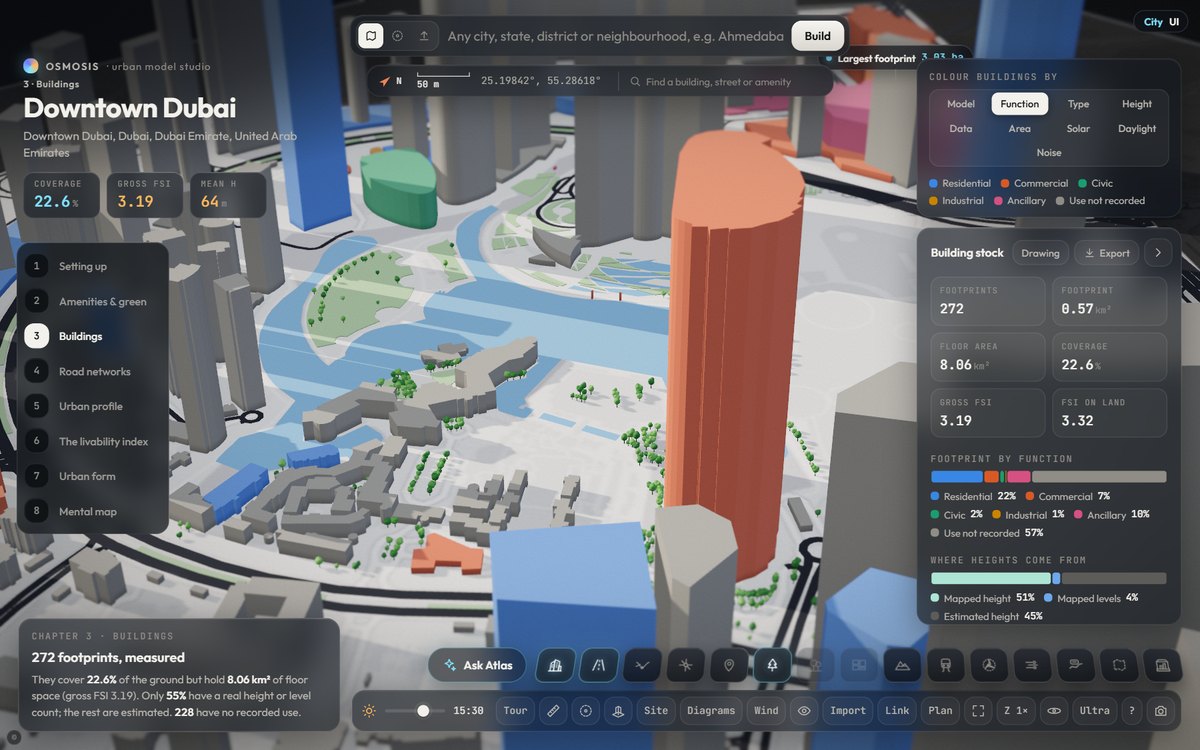1200x750 pixels.
Task: Click the Plan view button
Action: click(x=940, y=711)
